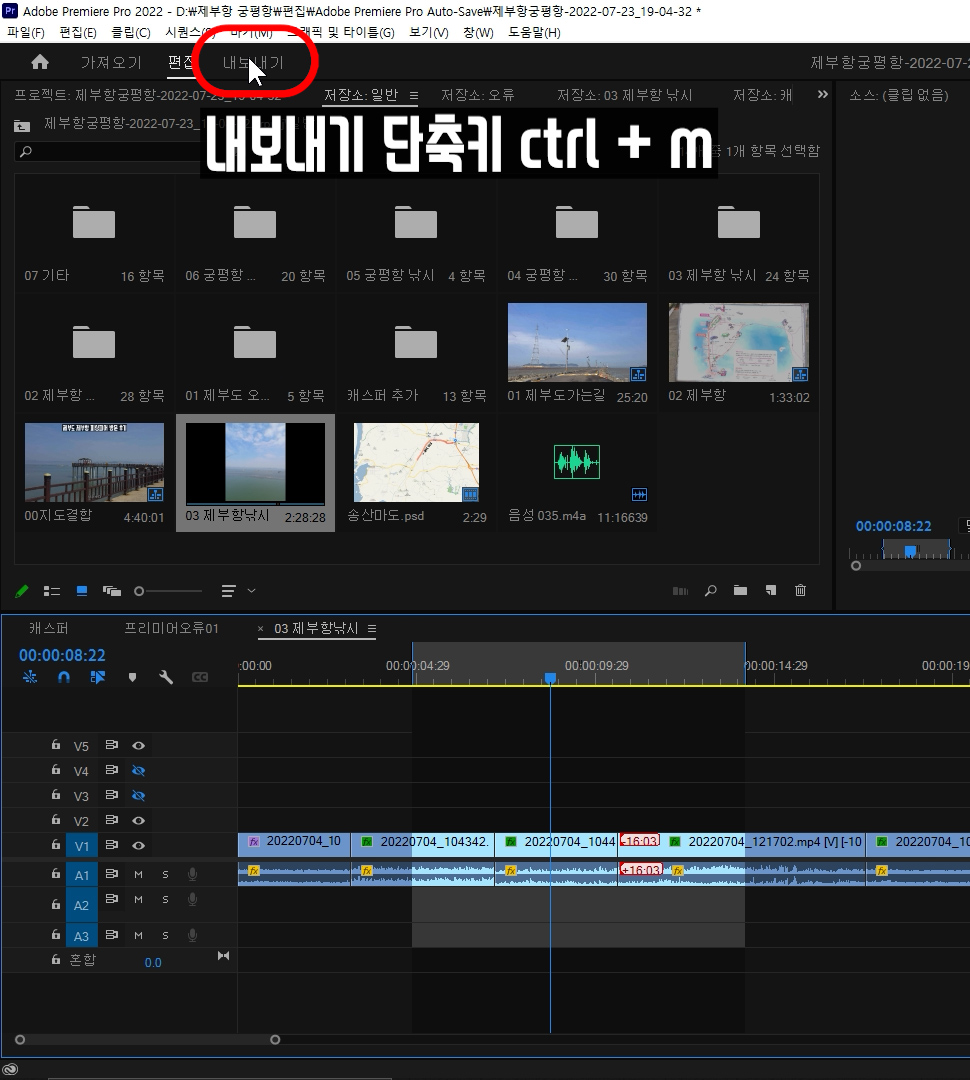Open the 보기(V) menu
This screenshot has height=1080, width=970.
(x=429, y=32)
